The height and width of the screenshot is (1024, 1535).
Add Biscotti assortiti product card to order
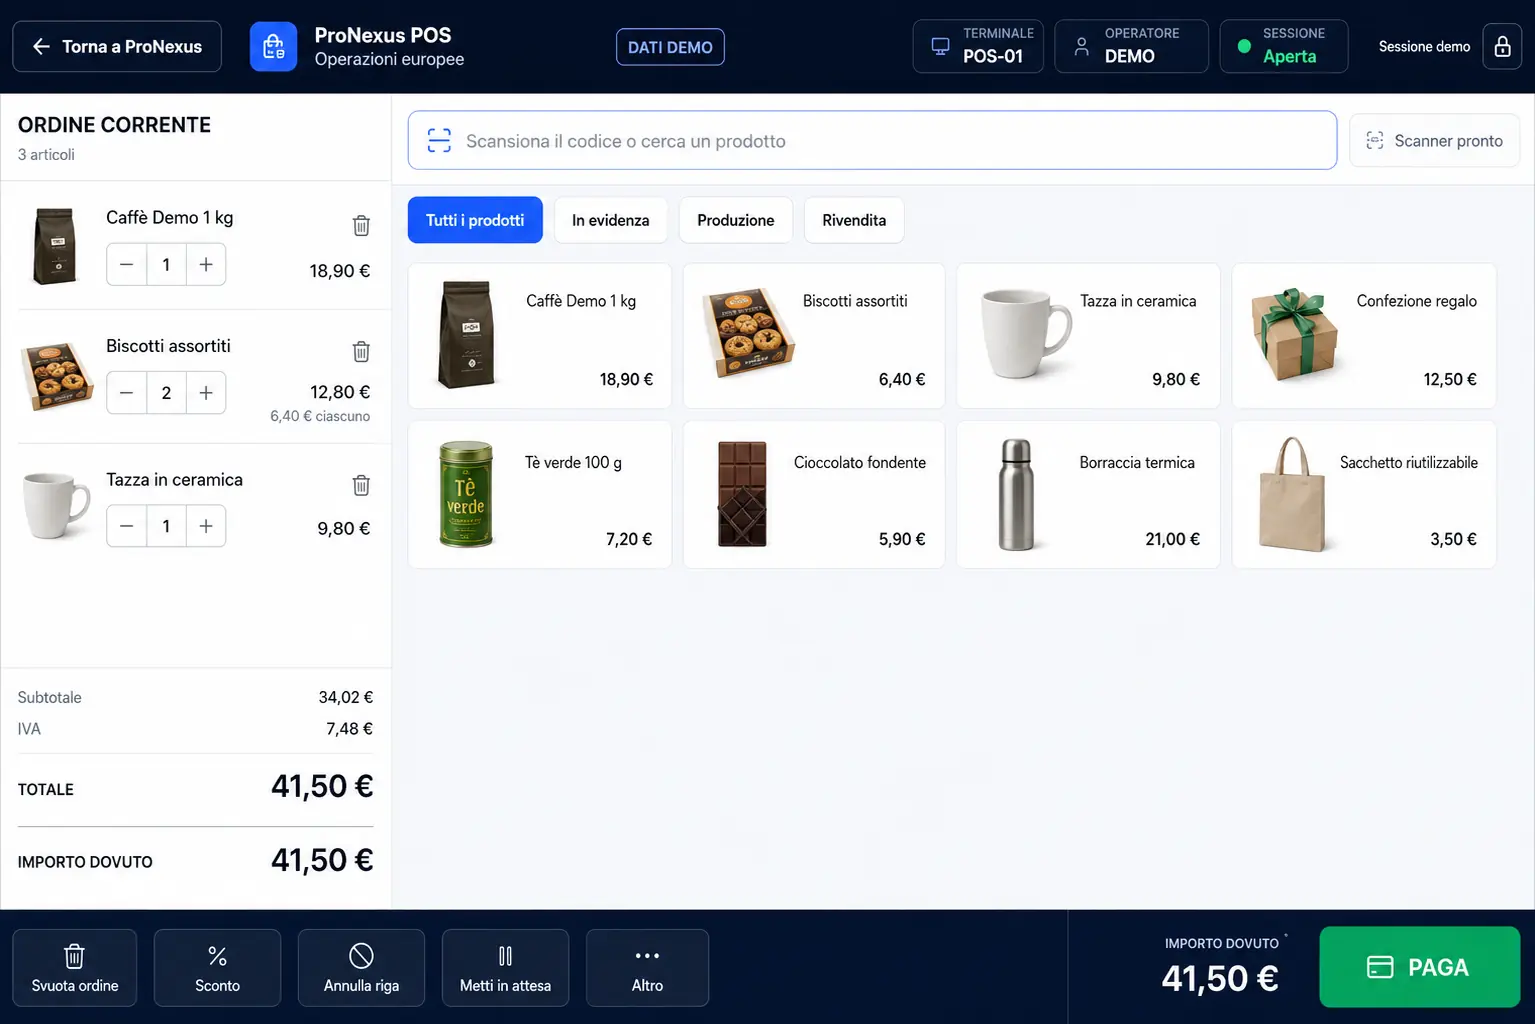(814, 336)
